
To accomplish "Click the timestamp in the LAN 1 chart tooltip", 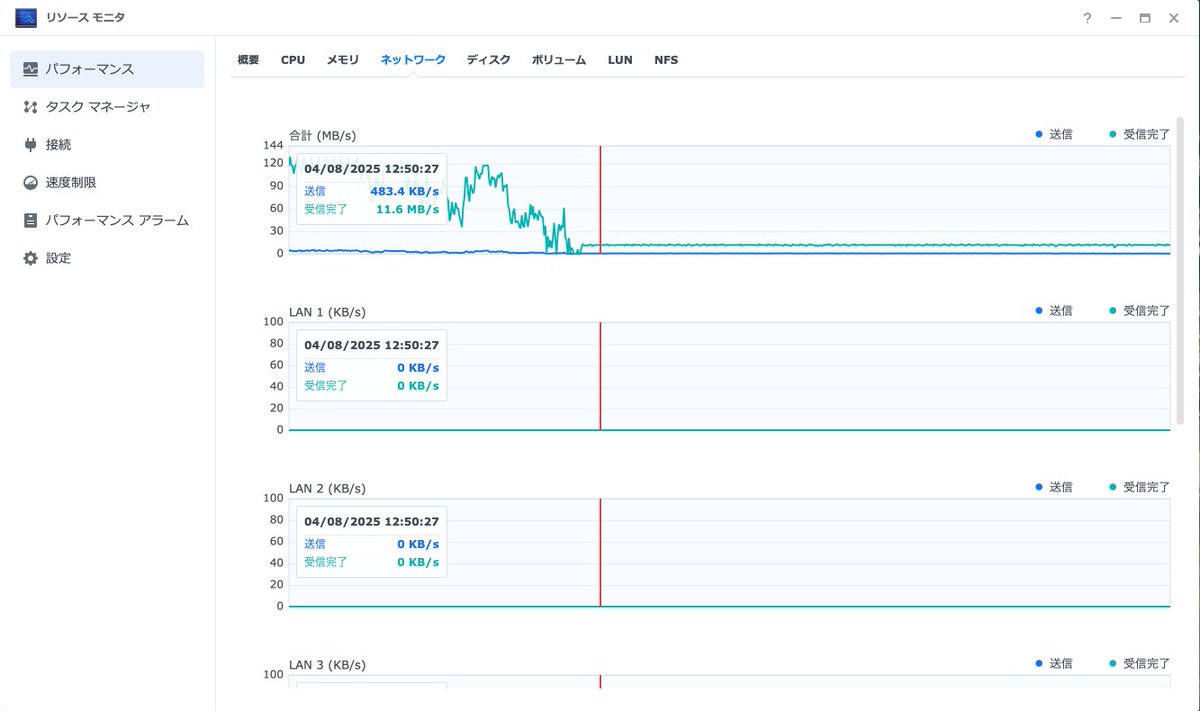I will [372, 345].
